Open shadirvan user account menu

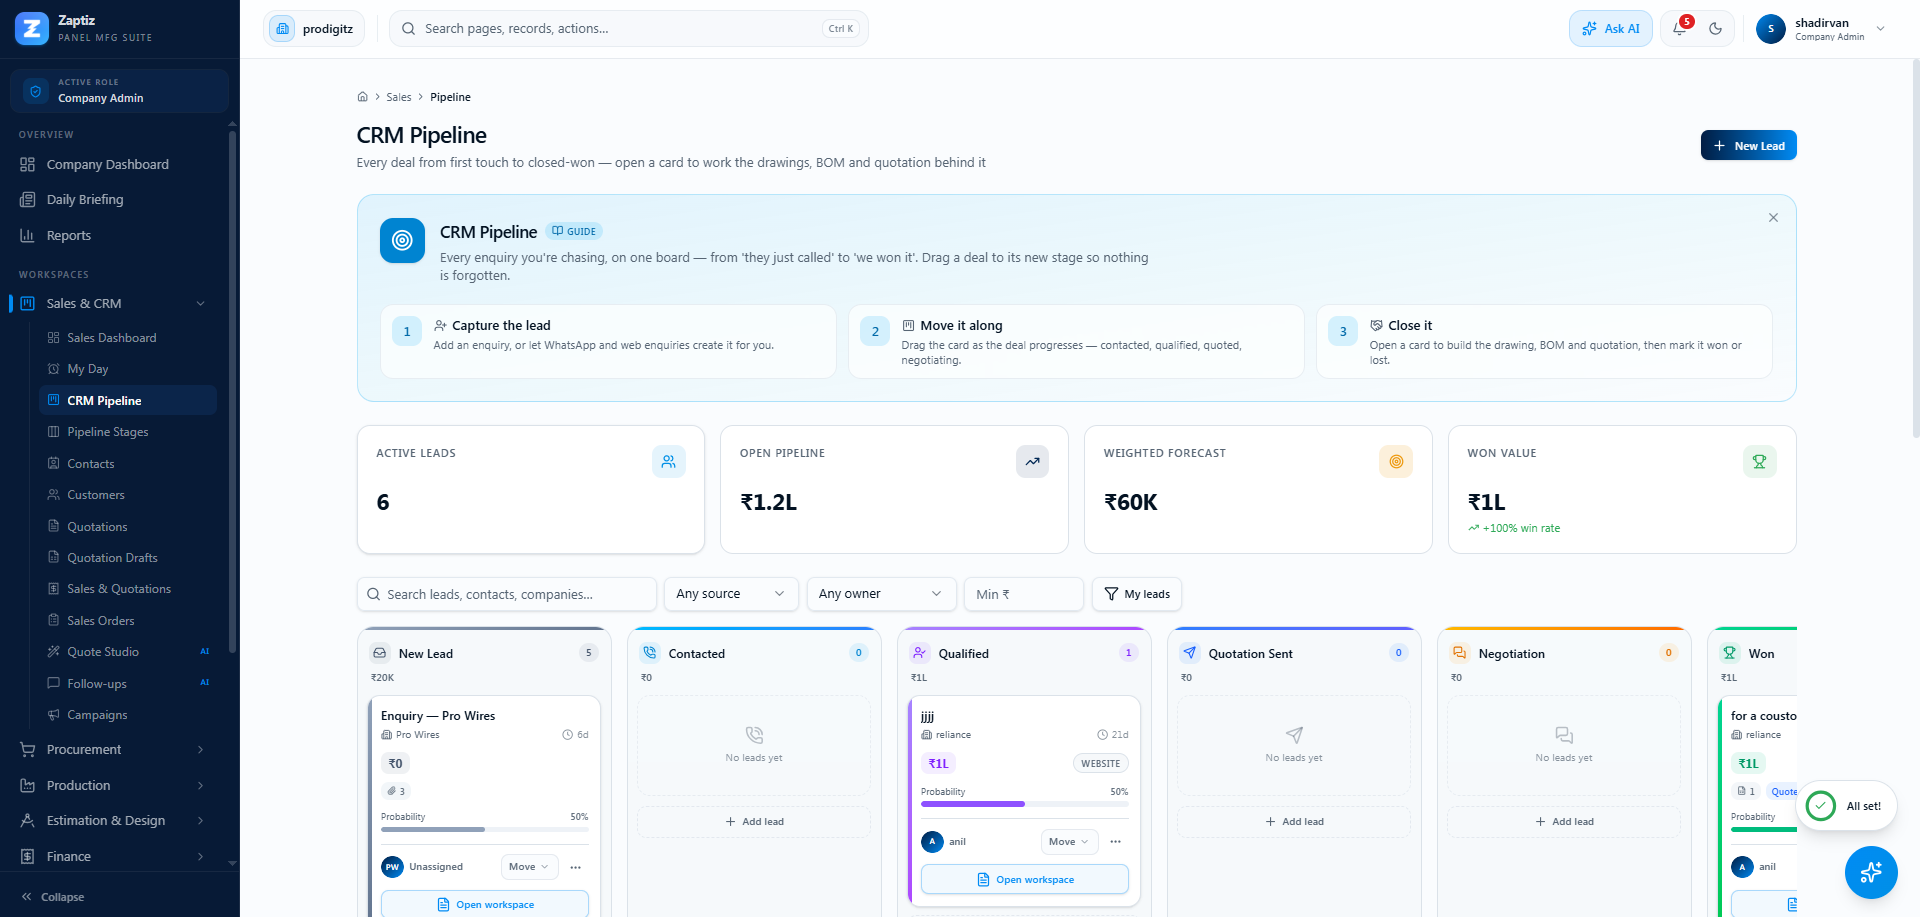(x=1821, y=29)
